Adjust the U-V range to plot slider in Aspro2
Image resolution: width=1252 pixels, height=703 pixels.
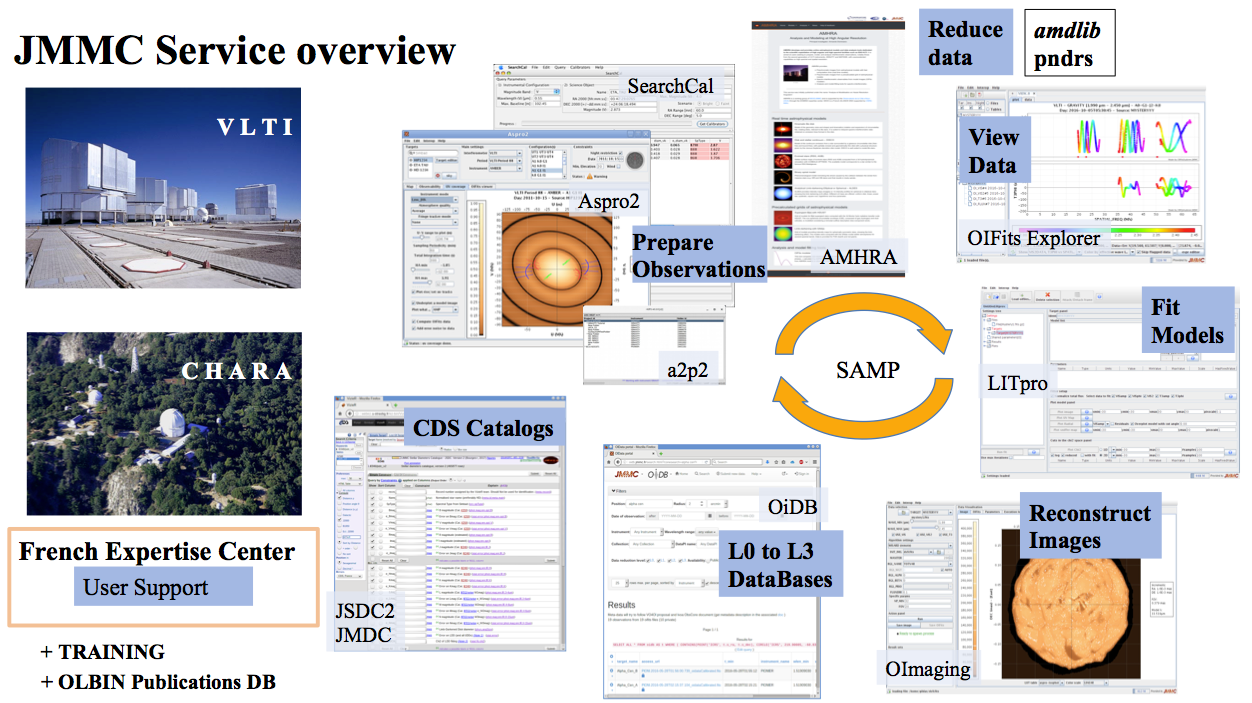tap(421, 238)
